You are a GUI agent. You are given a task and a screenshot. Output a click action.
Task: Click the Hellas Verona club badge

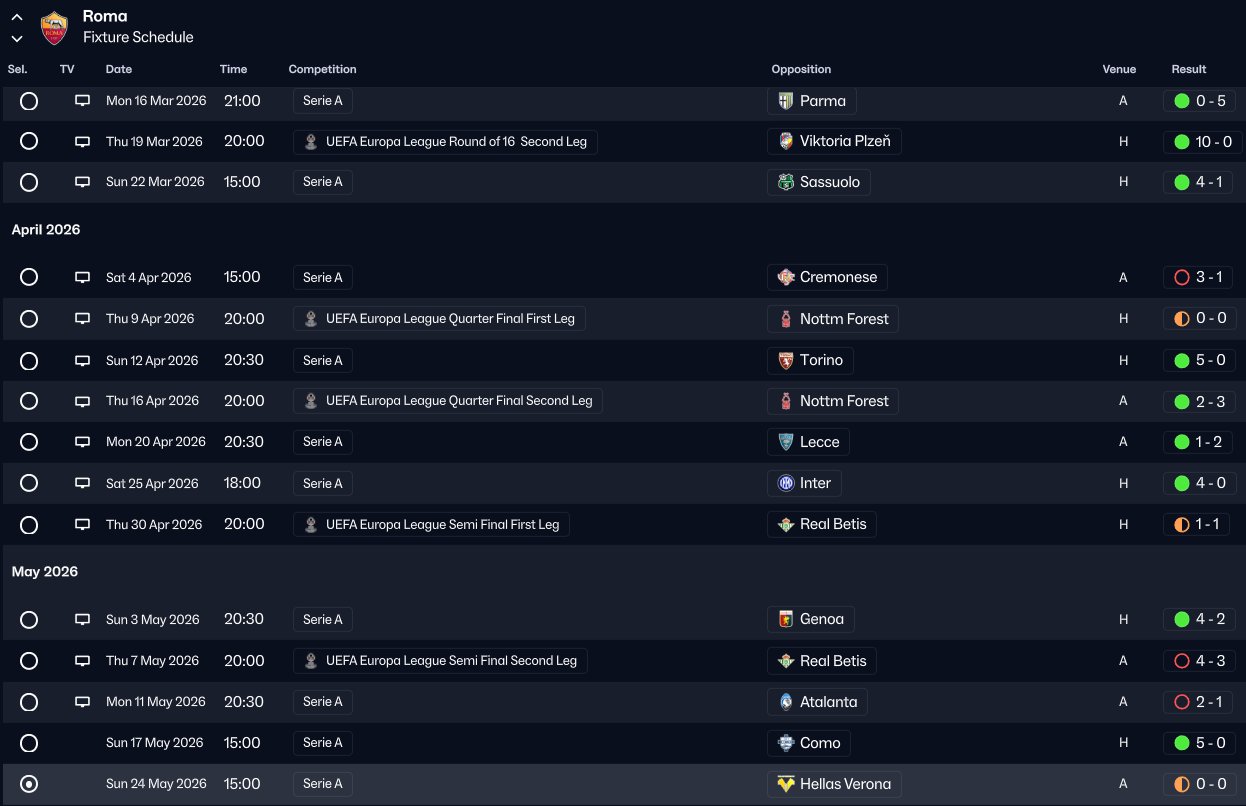point(786,784)
